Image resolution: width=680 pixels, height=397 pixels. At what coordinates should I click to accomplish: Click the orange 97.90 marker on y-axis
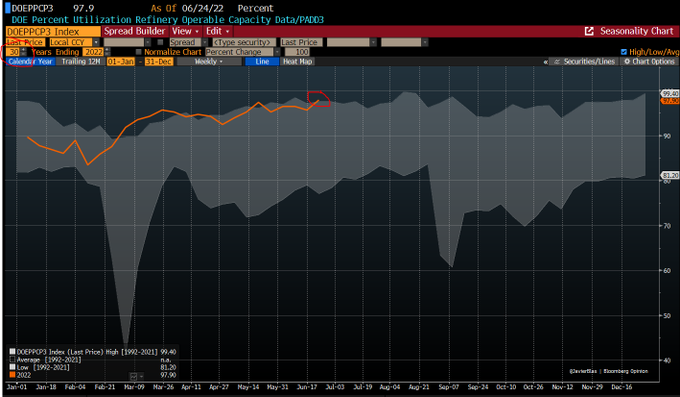pyautogui.click(x=670, y=101)
